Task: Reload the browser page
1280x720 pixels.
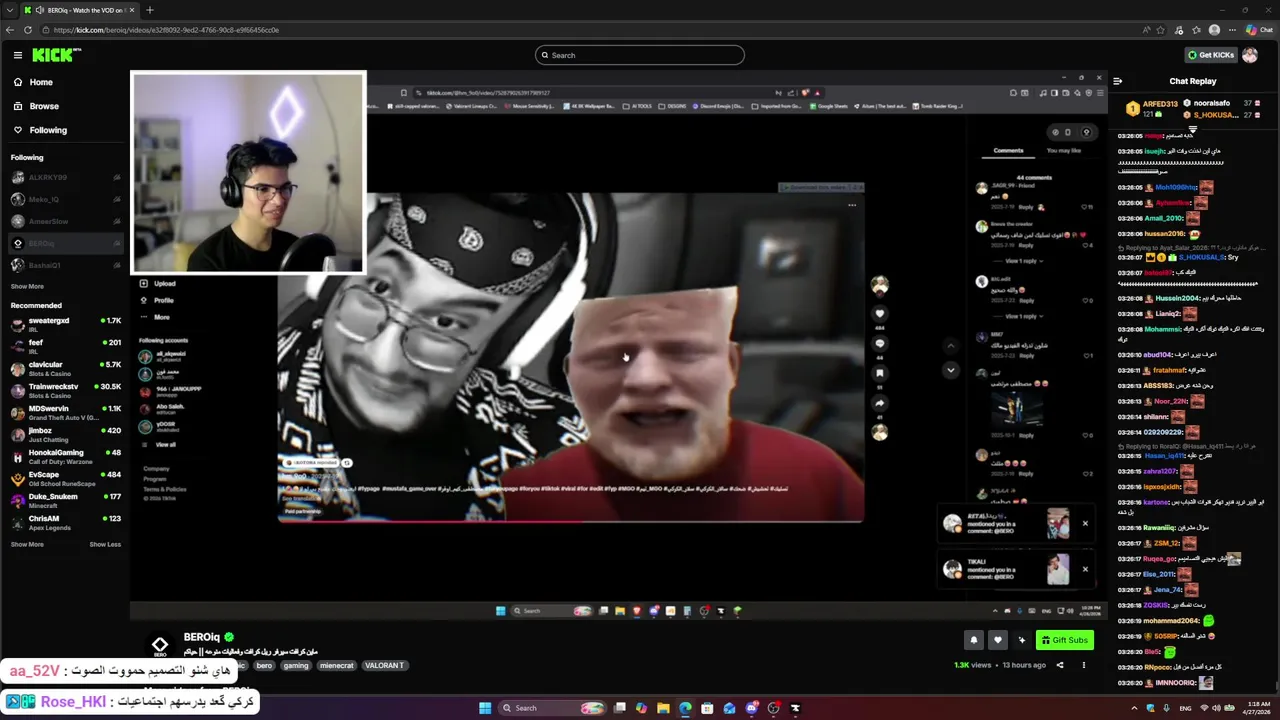Action: pos(26,30)
